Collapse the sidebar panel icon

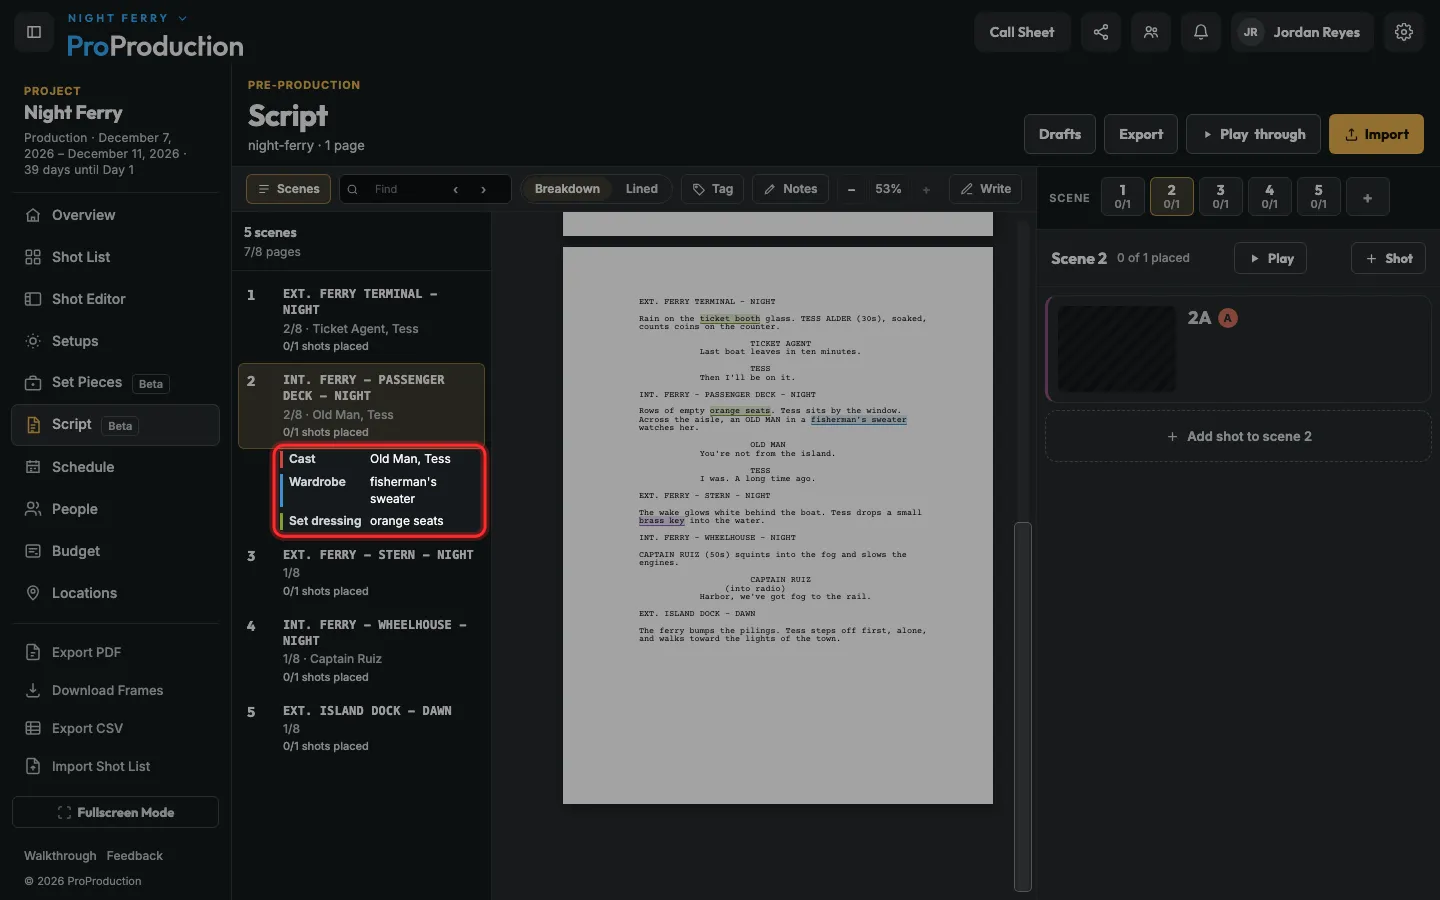tap(34, 32)
